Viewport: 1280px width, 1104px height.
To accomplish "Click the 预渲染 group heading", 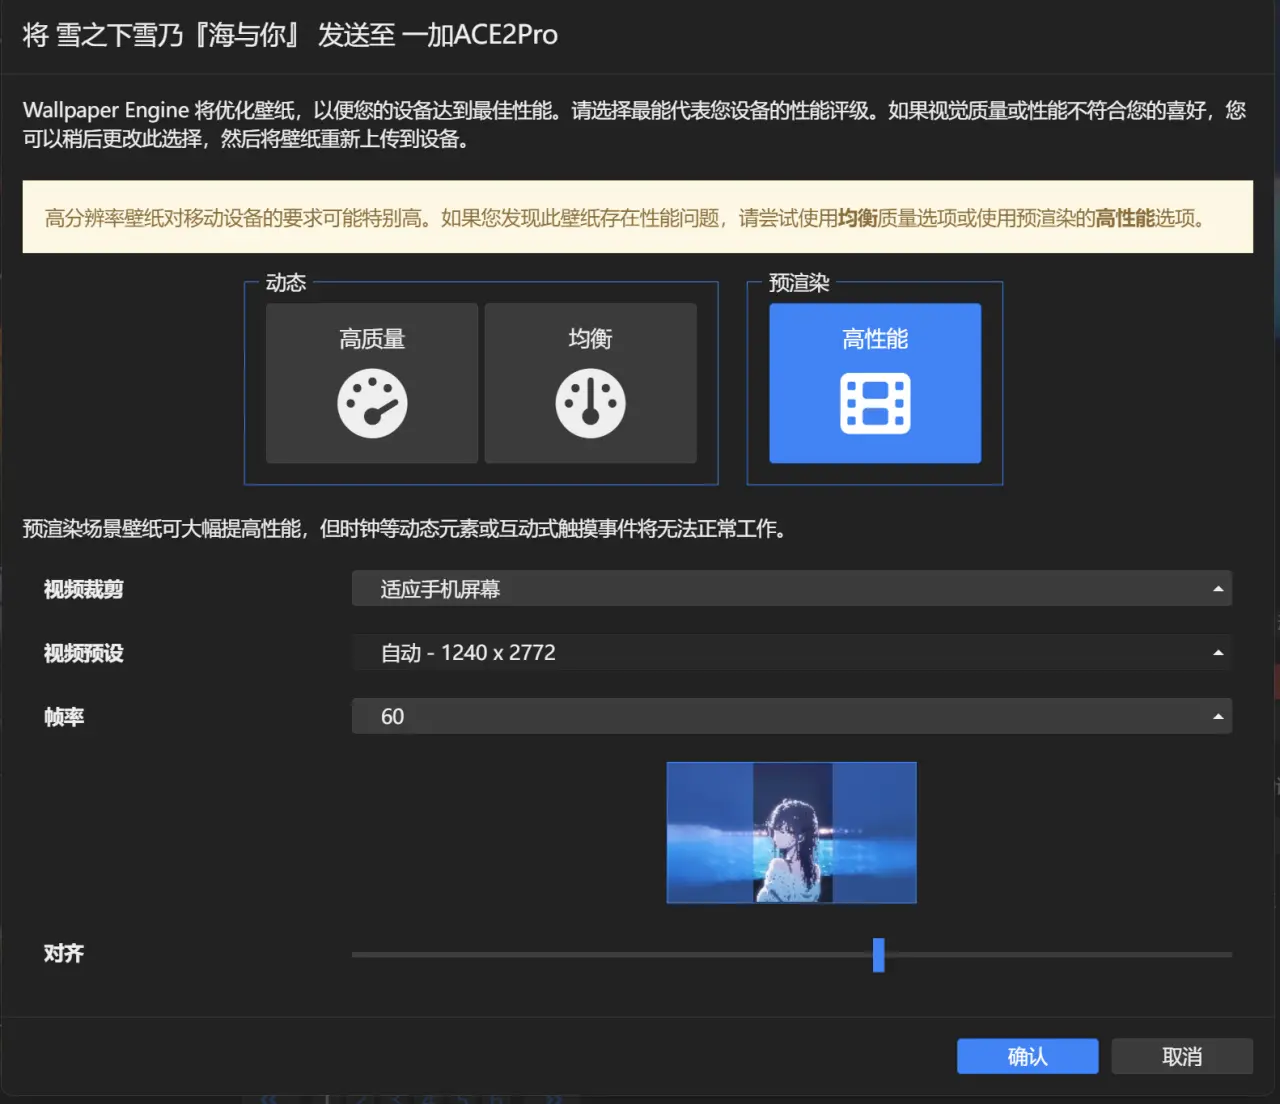I will tap(799, 283).
